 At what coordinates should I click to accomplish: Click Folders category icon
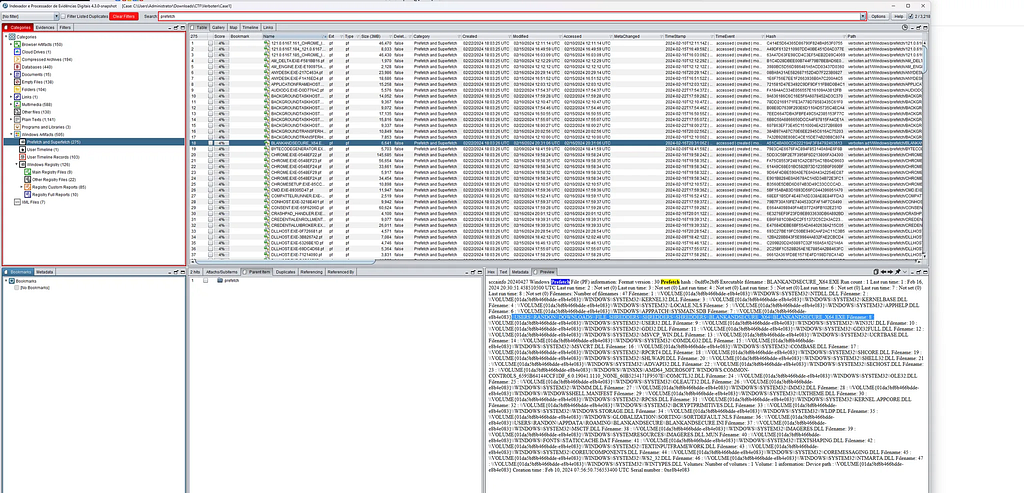tap(16, 89)
